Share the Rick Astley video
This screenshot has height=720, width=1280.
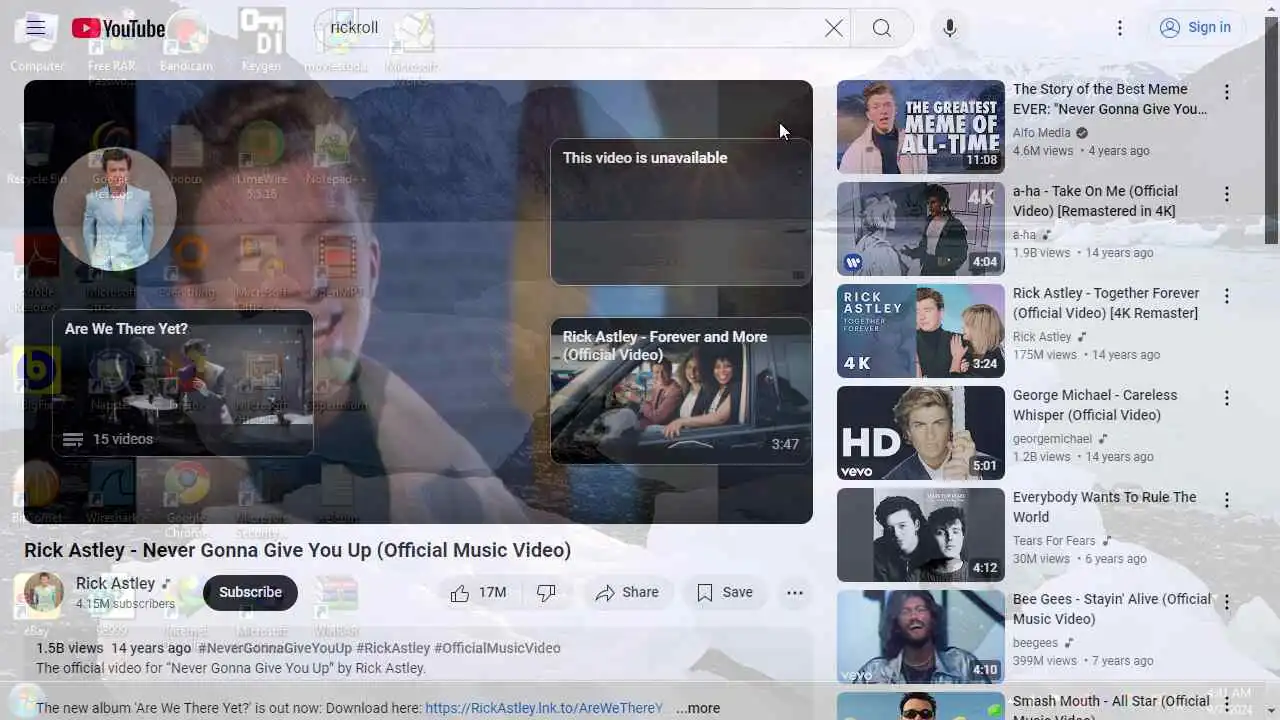(x=628, y=593)
